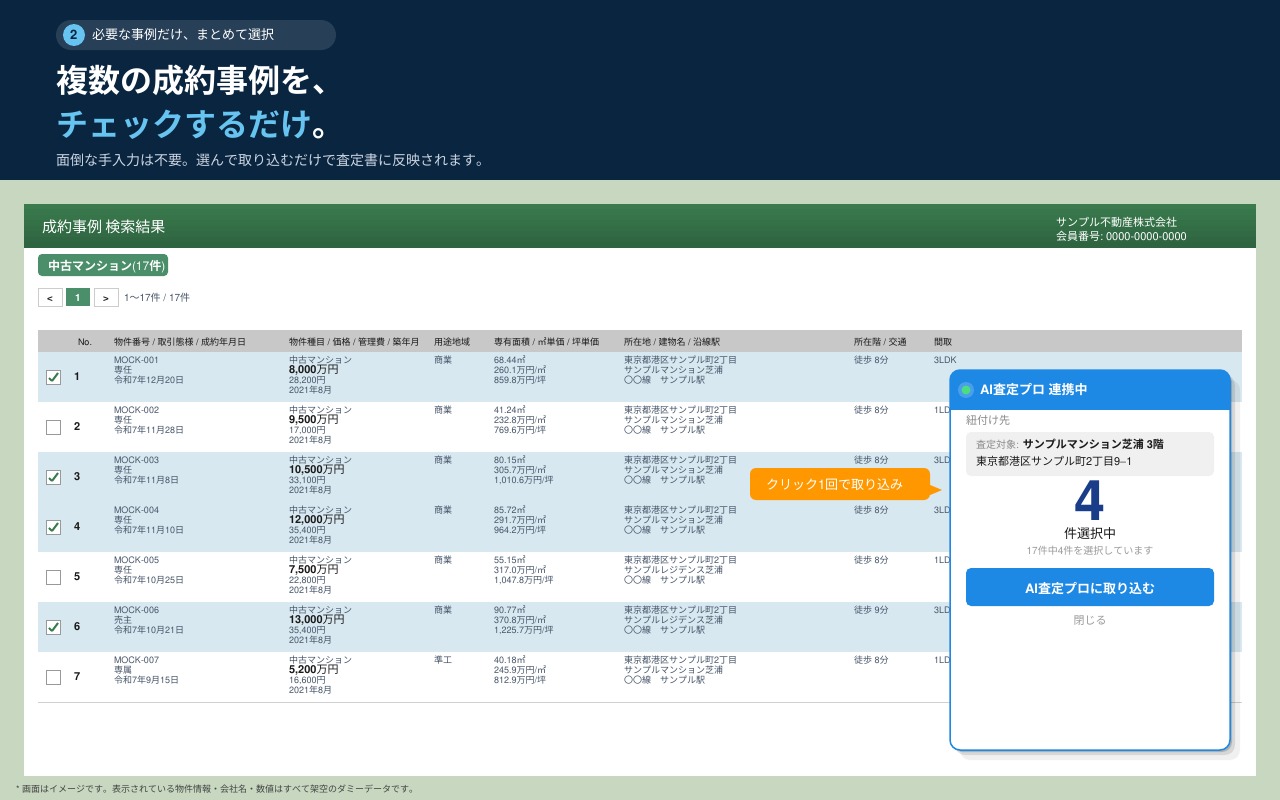Click the 13,000万円 price
This screenshot has height=800, width=1280.
pos(317,619)
